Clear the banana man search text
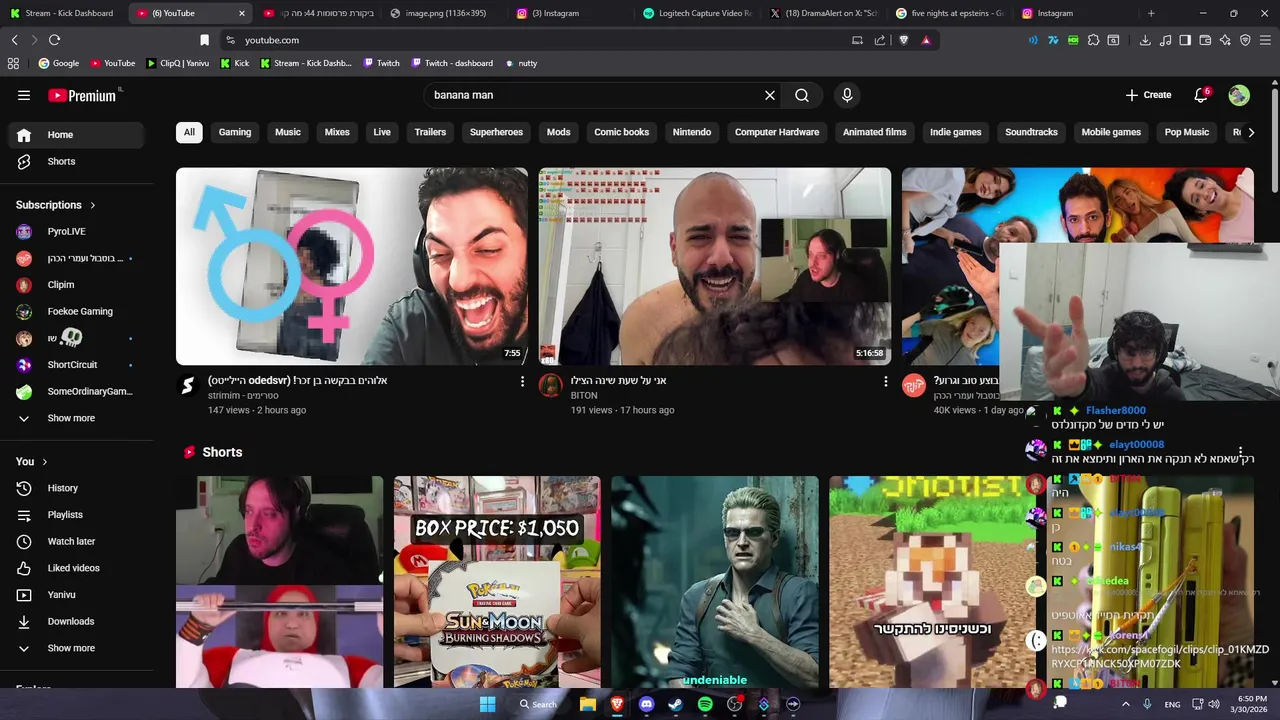Viewport: 1280px width, 720px height. click(770, 95)
